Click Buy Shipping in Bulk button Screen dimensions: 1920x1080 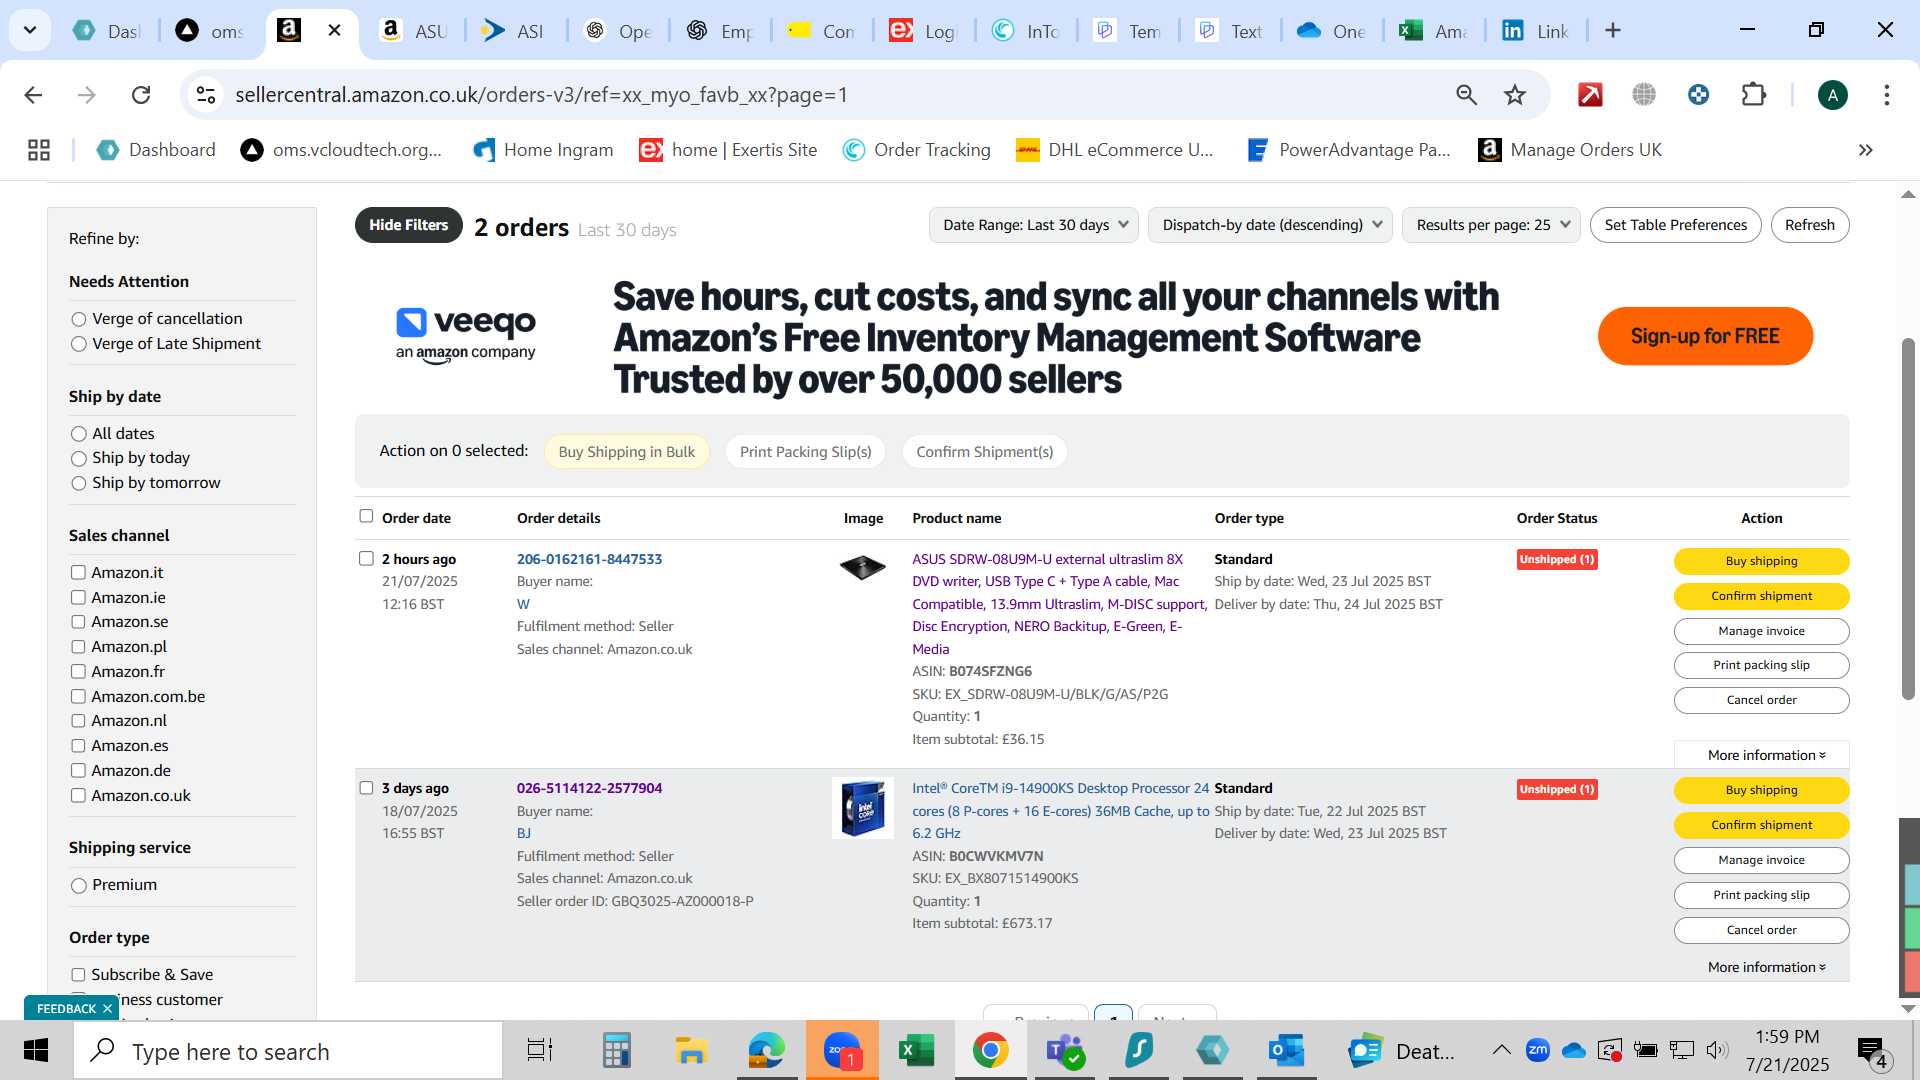[x=626, y=452]
